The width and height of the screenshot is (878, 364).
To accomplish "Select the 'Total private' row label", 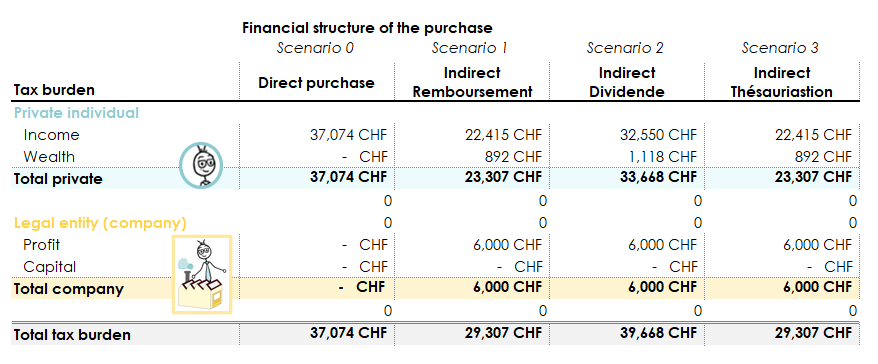I will pos(58,179).
